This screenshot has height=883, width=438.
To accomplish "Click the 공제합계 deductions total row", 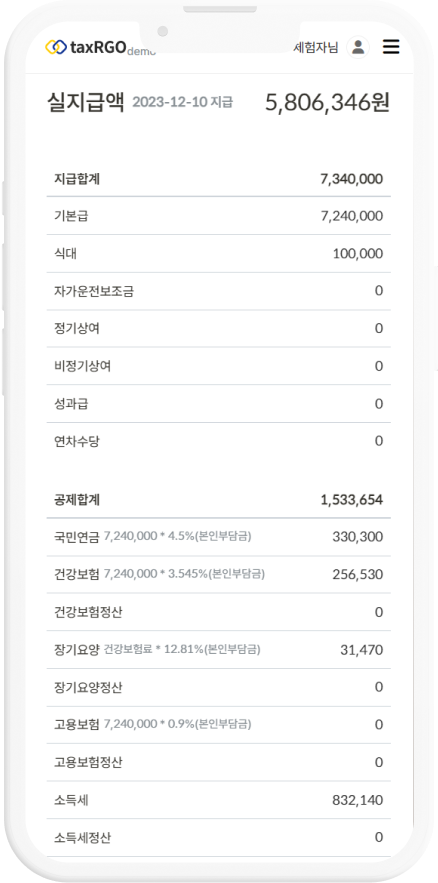I will [x=218, y=500].
